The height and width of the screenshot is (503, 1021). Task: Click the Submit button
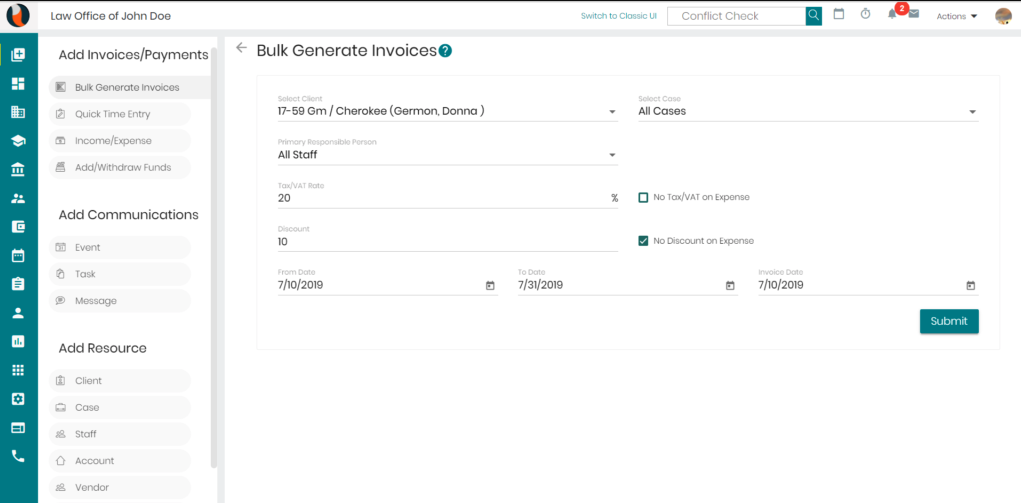tap(949, 321)
